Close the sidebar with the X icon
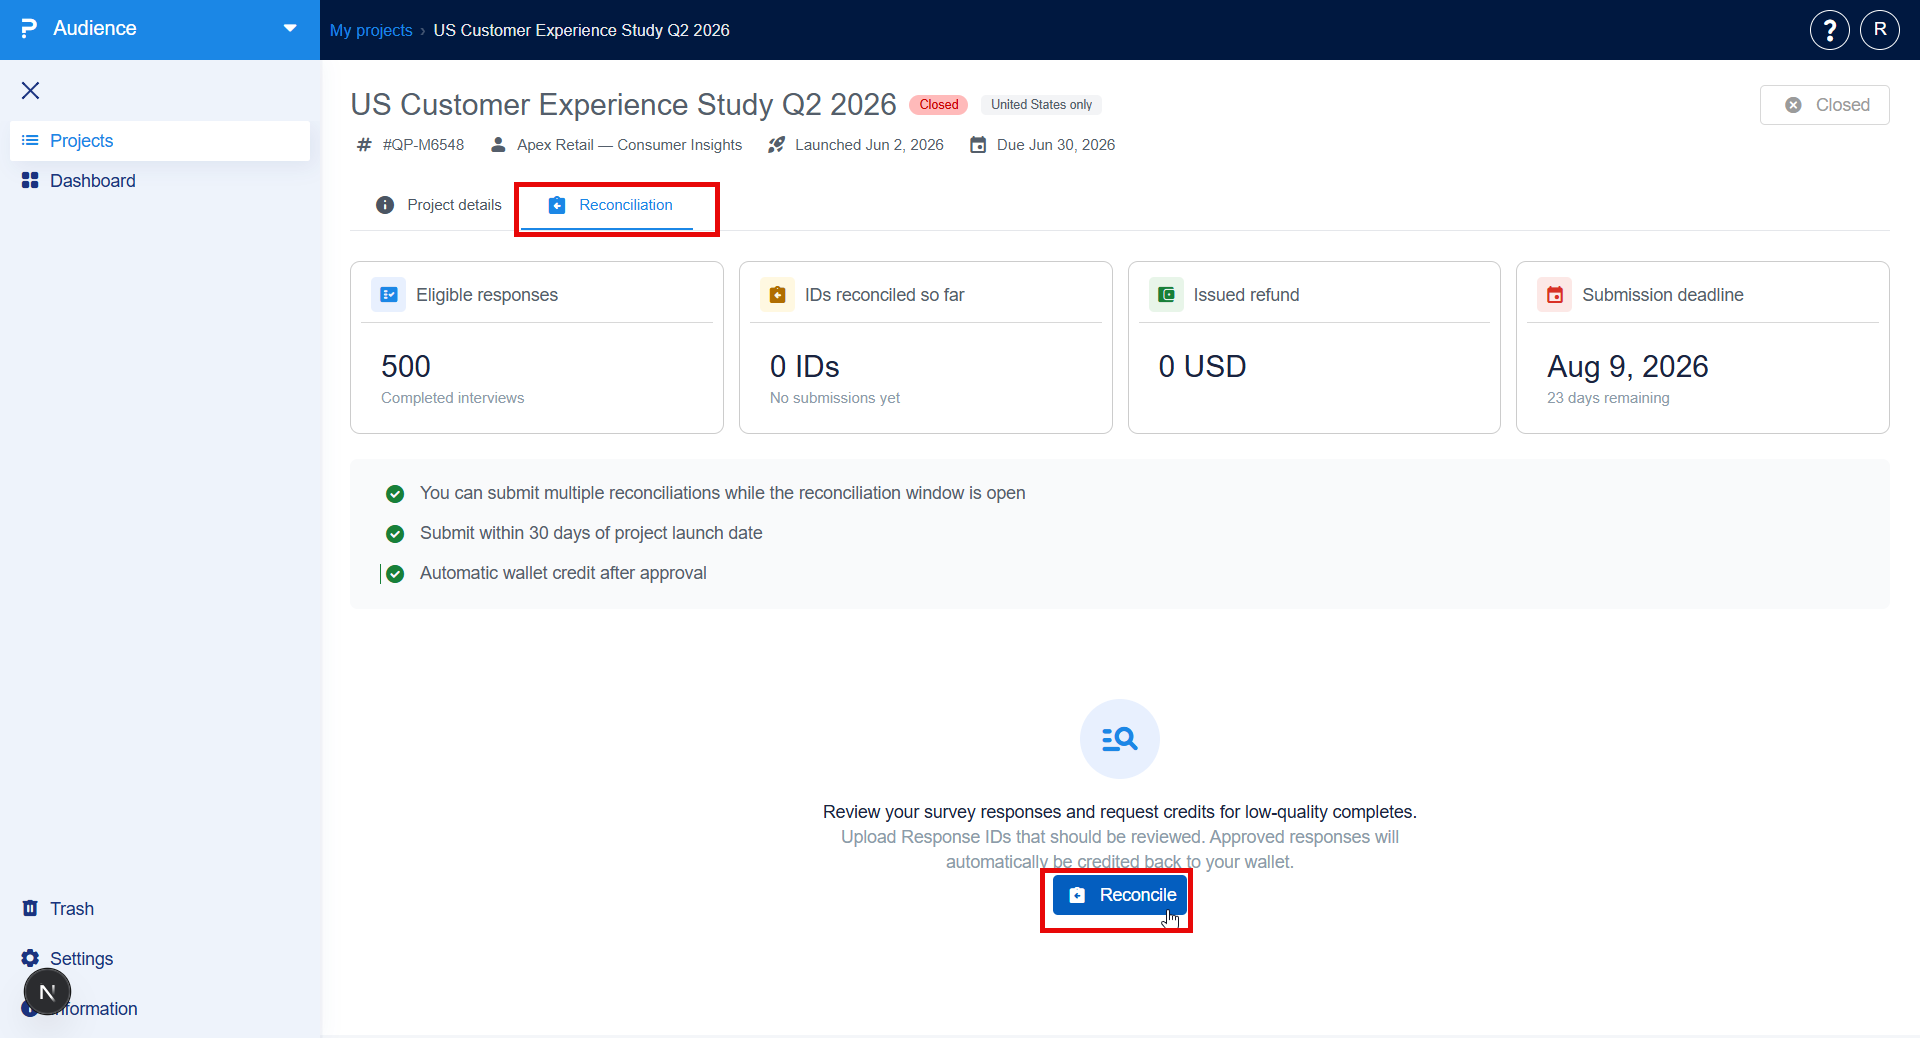 pyautogui.click(x=31, y=91)
